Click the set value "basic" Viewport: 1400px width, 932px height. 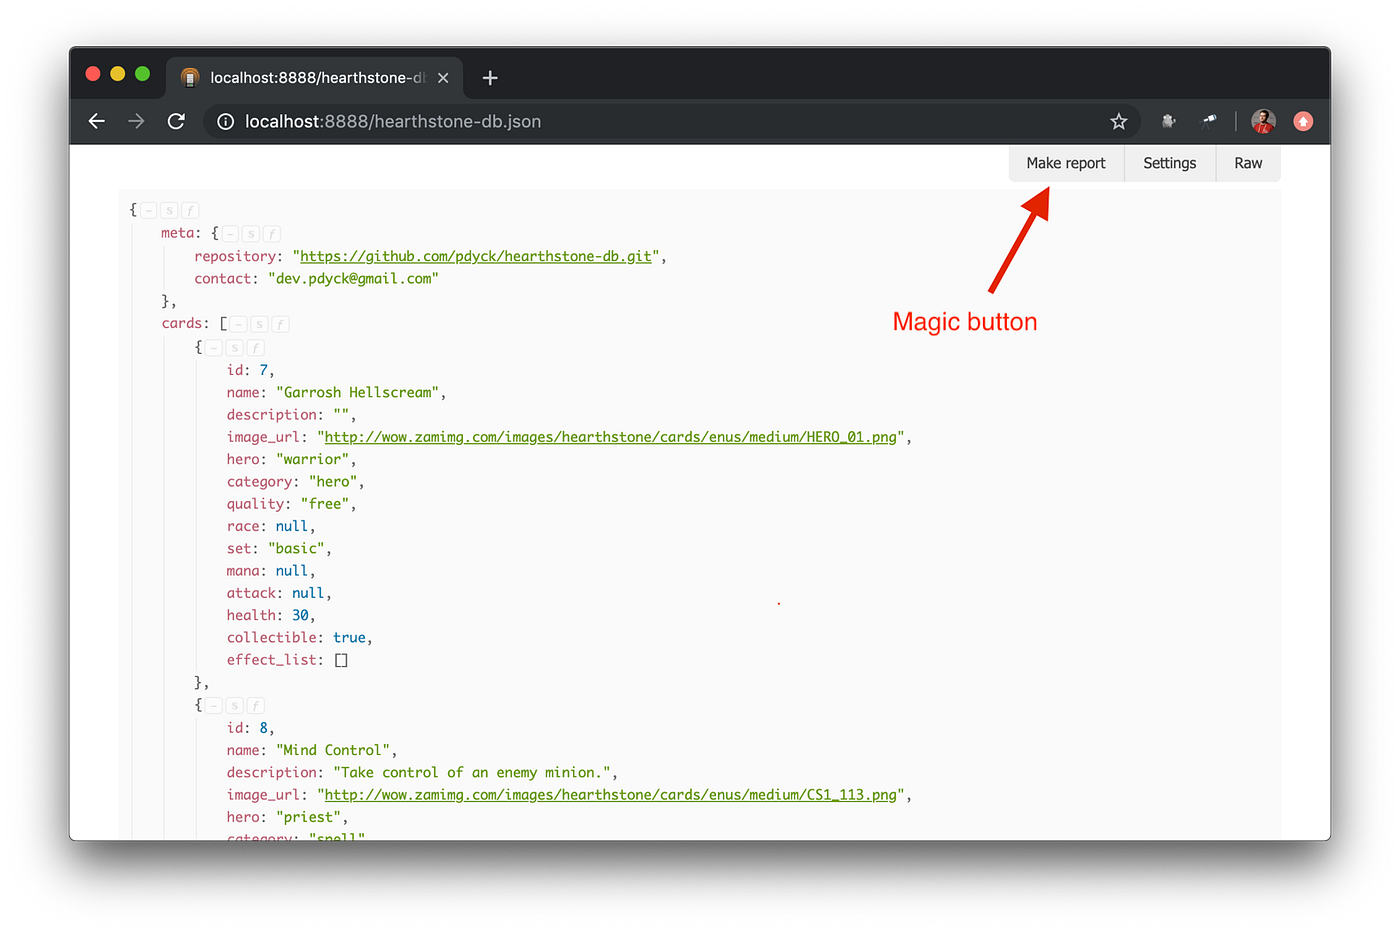(x=297, y=549)
